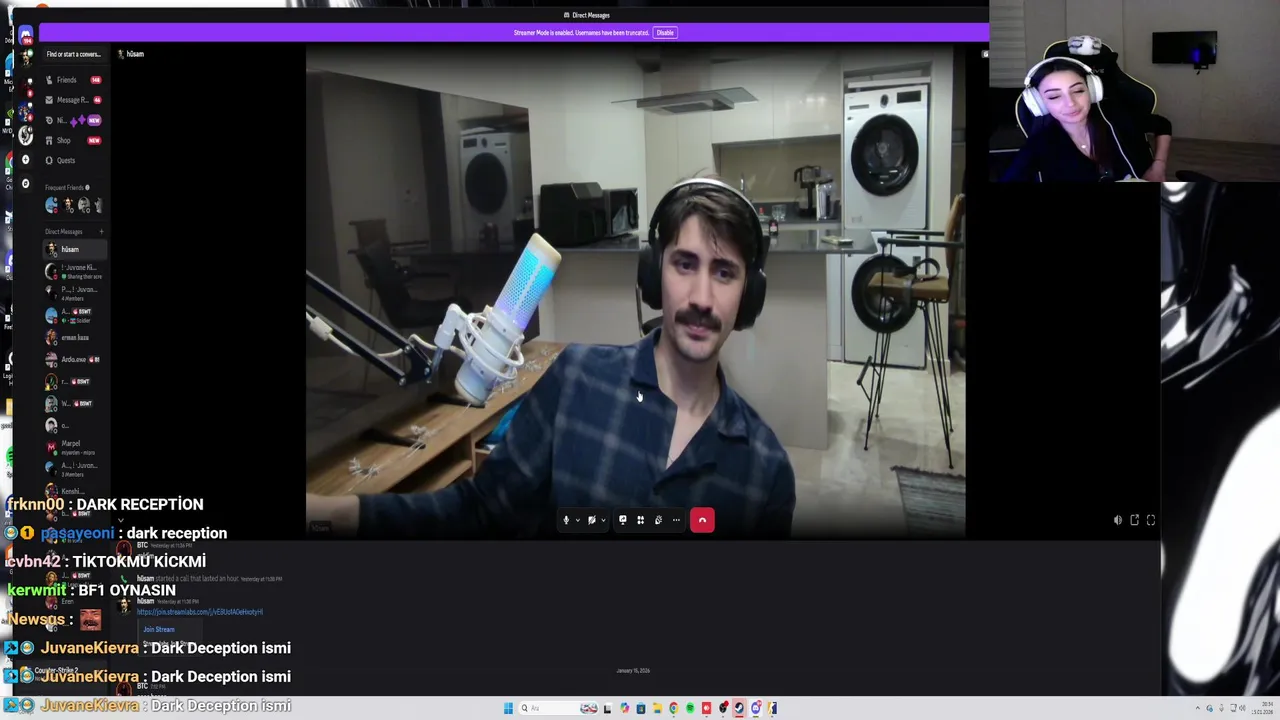Open the activities grid icon in call bar
Image resolution: width=1280 pixels, height=720 pixels.
tap(640, 520)
